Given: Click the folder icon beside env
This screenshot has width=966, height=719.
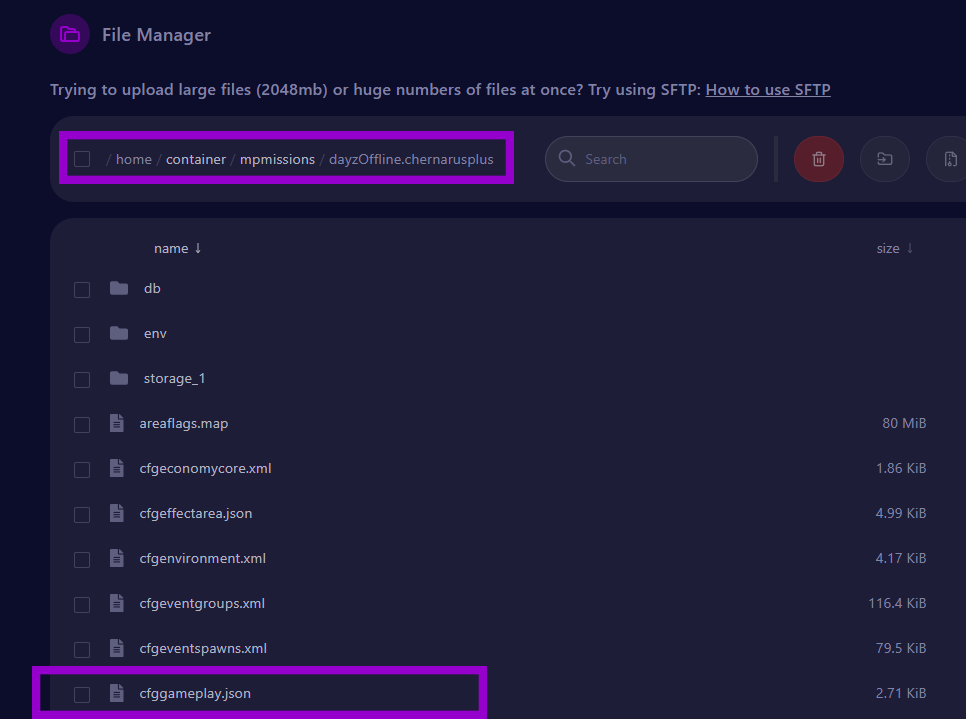Looking at the screenshot, I should pyautogui.click(x=119, y=334).
